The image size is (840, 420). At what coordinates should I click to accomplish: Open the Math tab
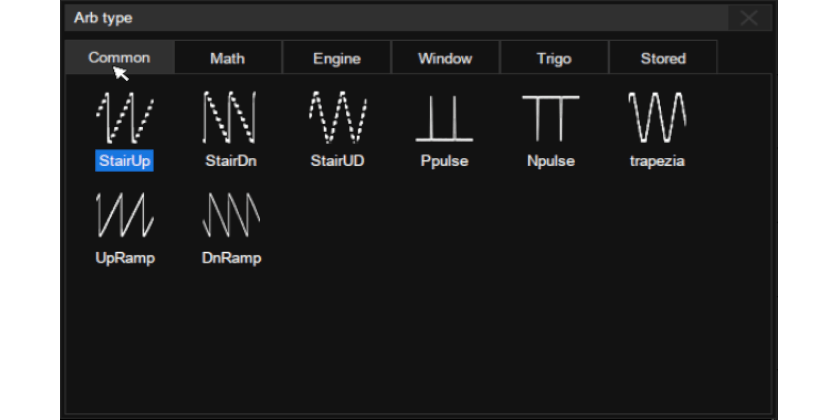227,59
